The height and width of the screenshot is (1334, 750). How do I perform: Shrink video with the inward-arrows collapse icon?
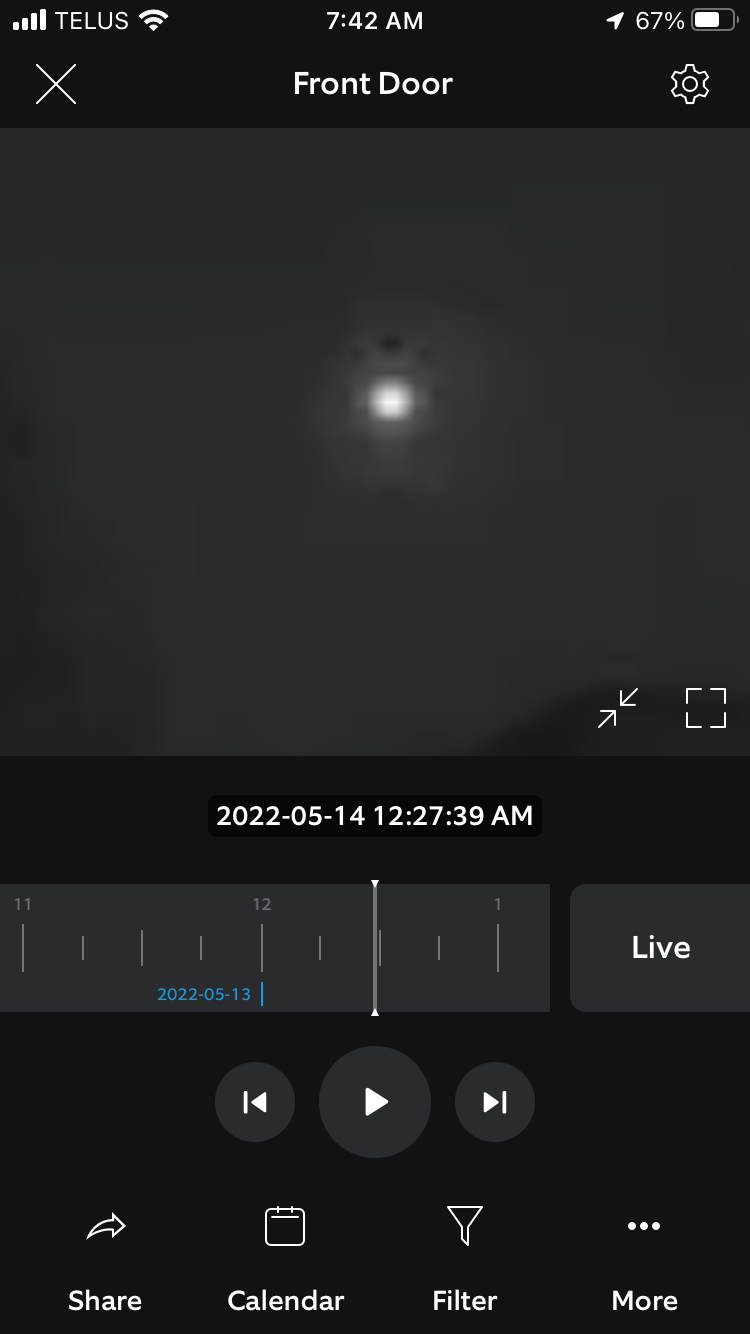click(x=618, y=708)
